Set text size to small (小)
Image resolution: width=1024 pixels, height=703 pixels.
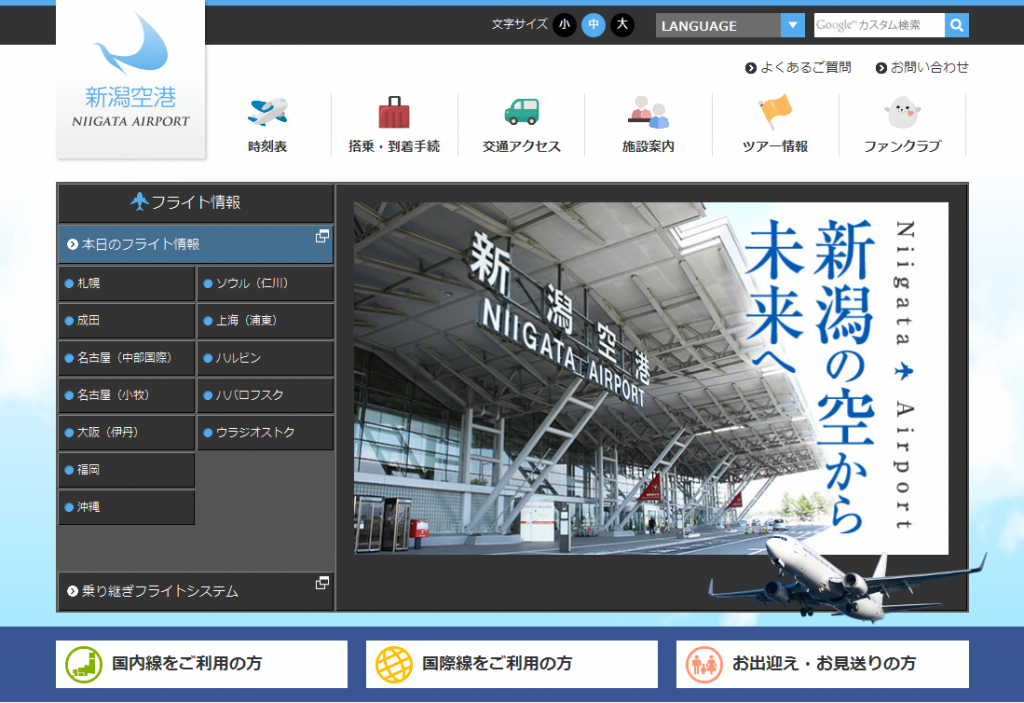[x=564, y=25]
